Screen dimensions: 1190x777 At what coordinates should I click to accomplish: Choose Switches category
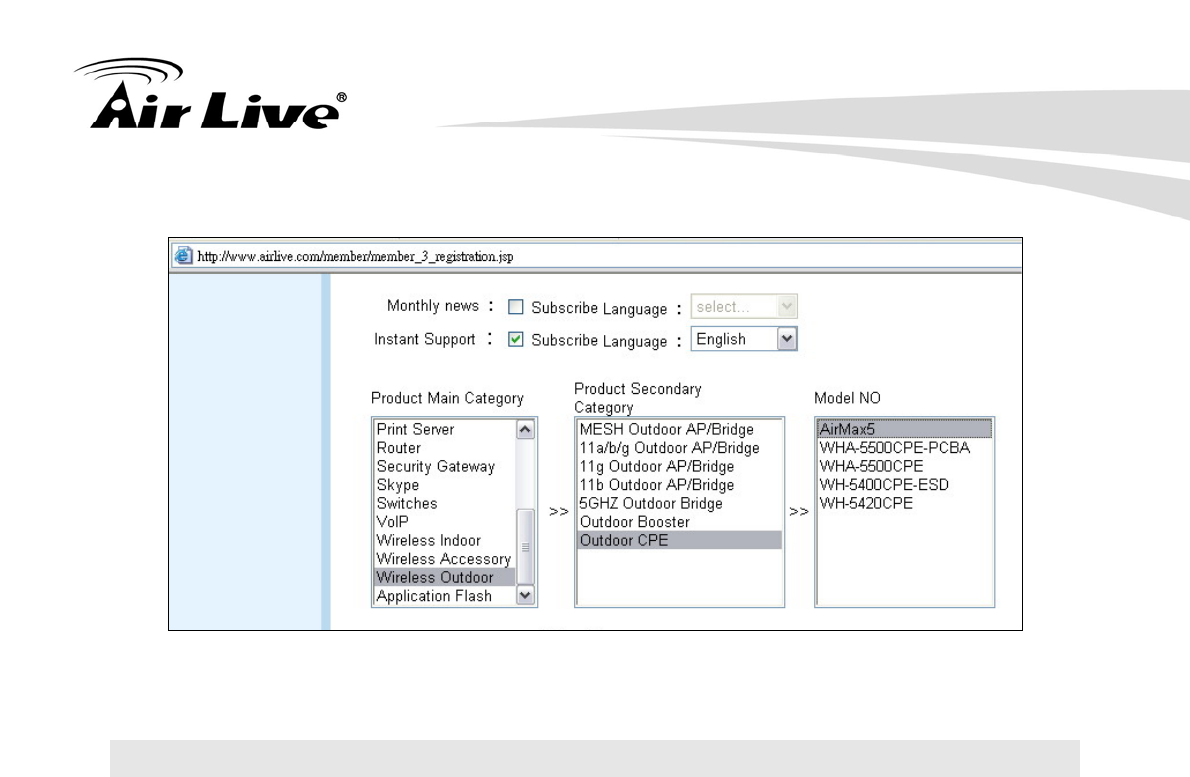(x=445, y=503)
